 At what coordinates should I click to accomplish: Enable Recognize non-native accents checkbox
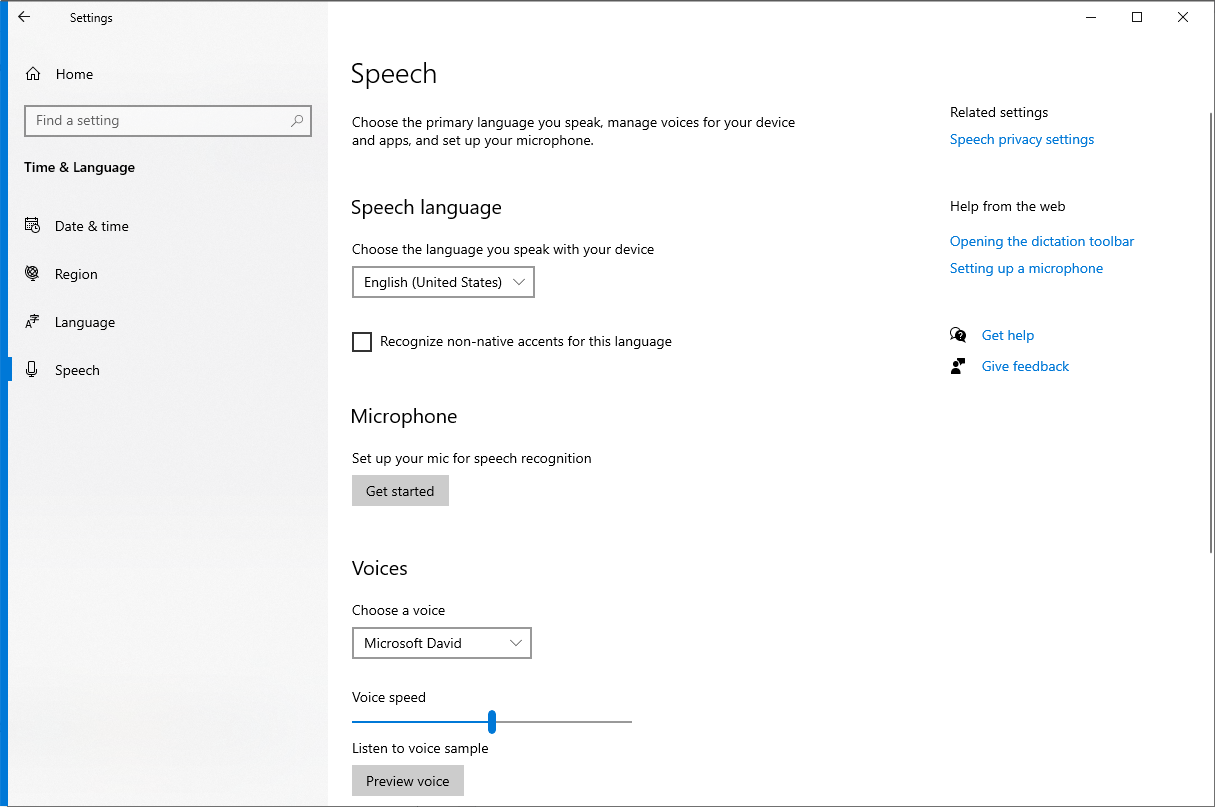point(362,342)
